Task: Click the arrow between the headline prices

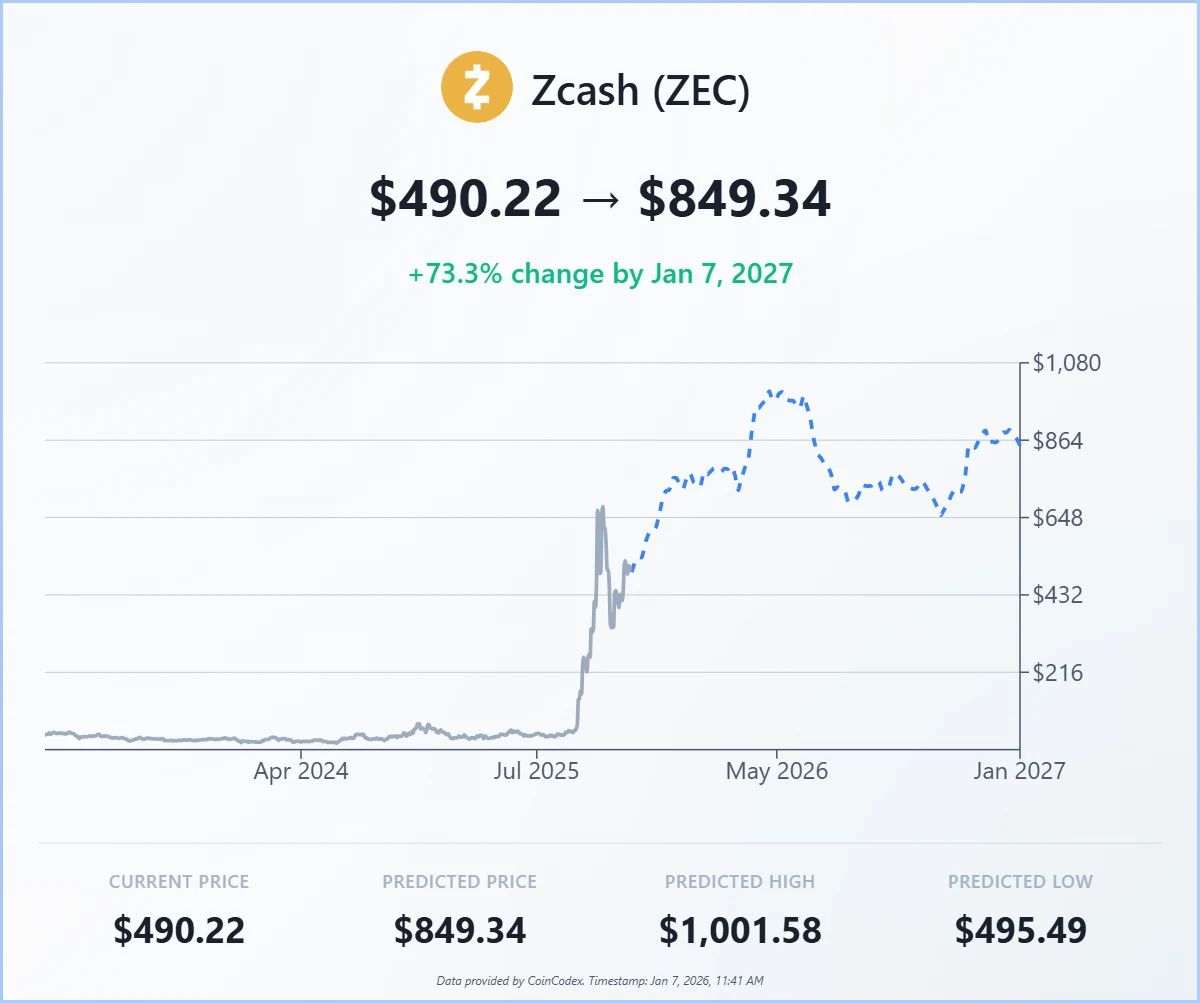Action: [x=600, y=200]
